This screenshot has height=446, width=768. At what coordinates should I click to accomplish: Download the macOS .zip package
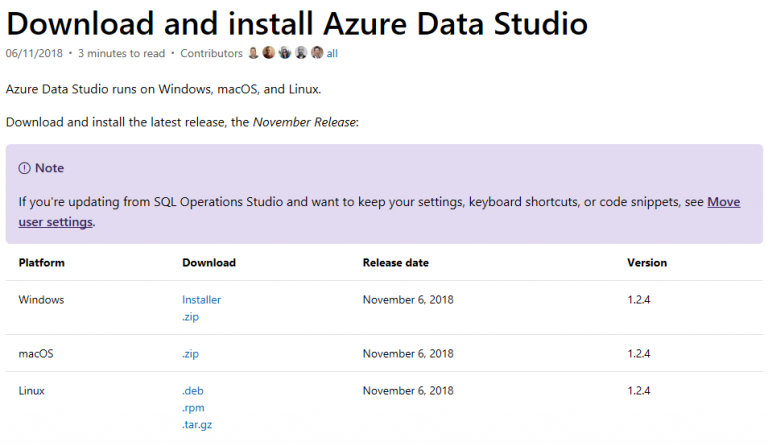click(190, 353)
